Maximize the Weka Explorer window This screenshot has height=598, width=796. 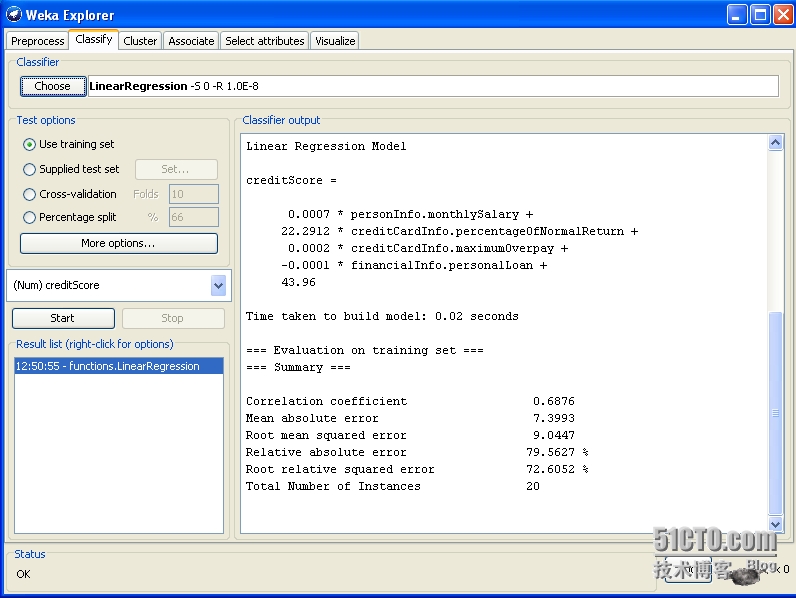760,14
